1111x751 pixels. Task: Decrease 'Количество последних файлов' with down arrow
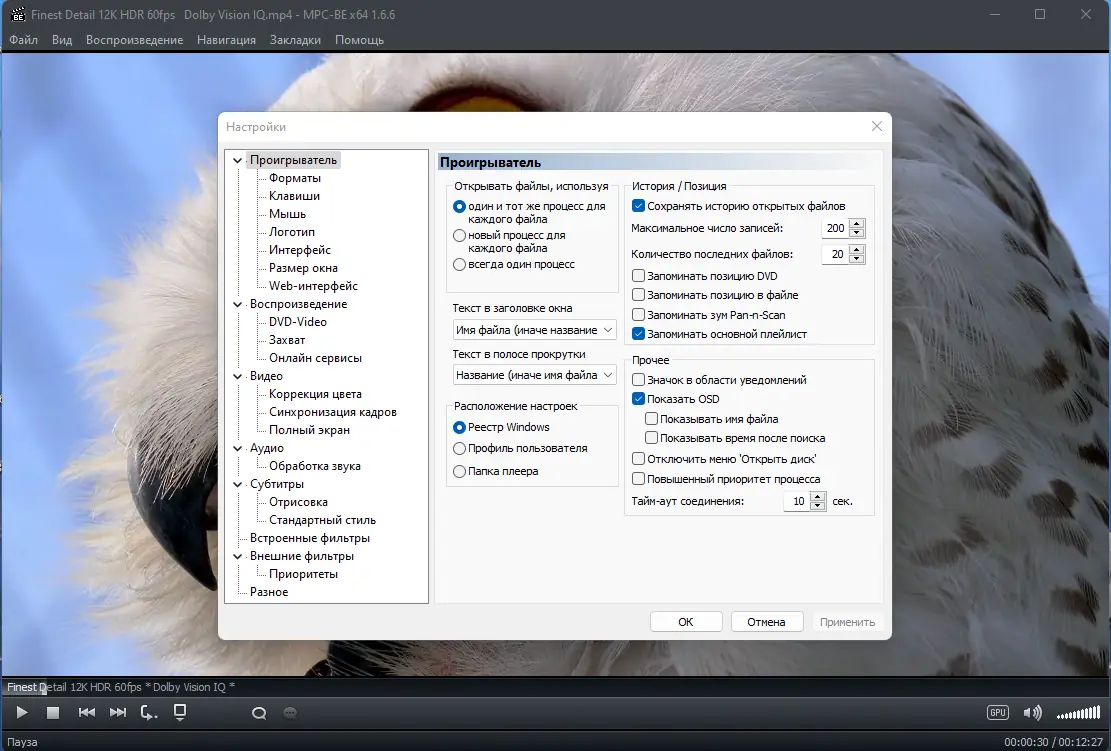(x=857, y=259)
